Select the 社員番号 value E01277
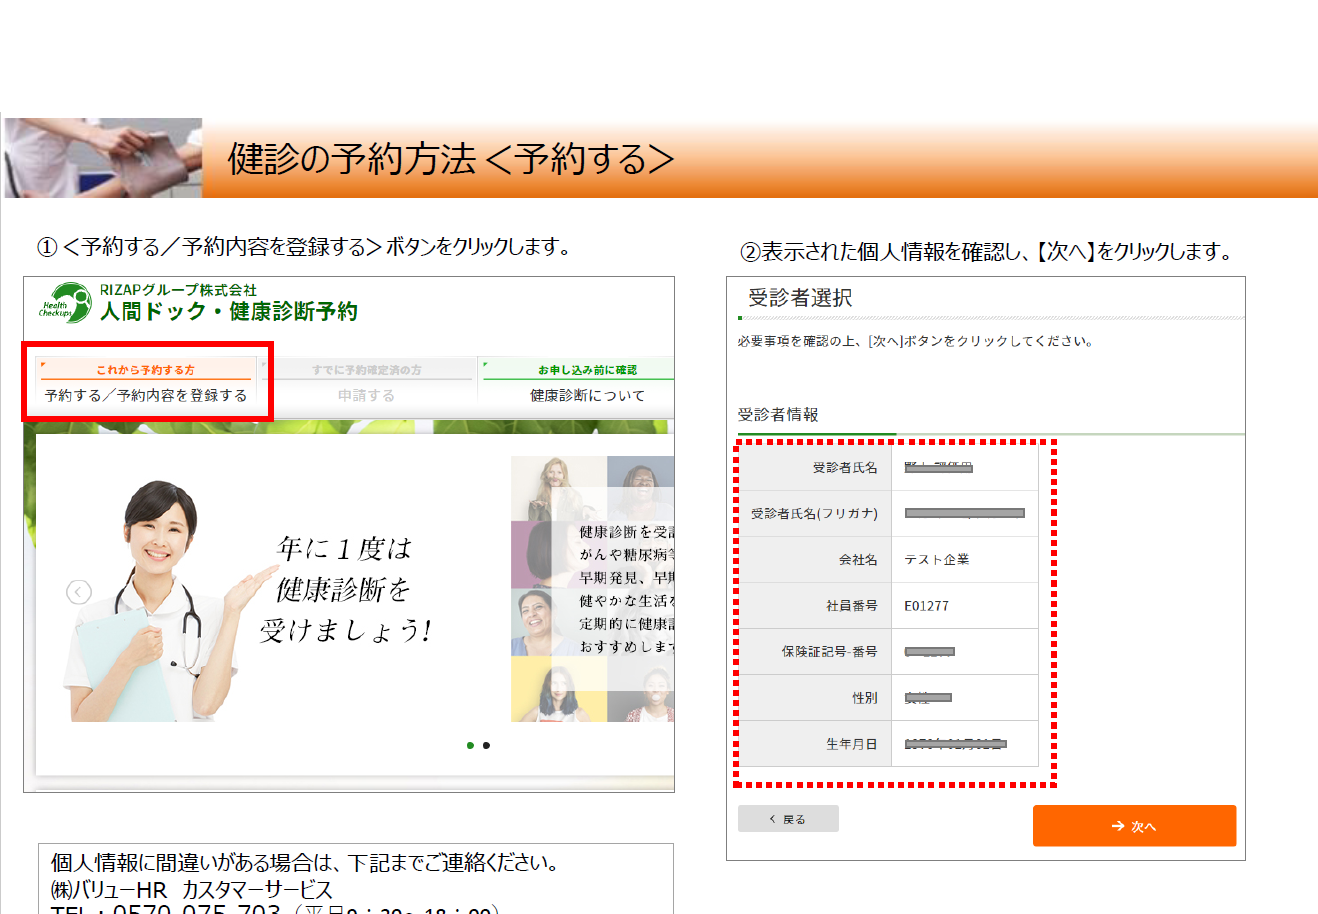 tap(926, 606)
